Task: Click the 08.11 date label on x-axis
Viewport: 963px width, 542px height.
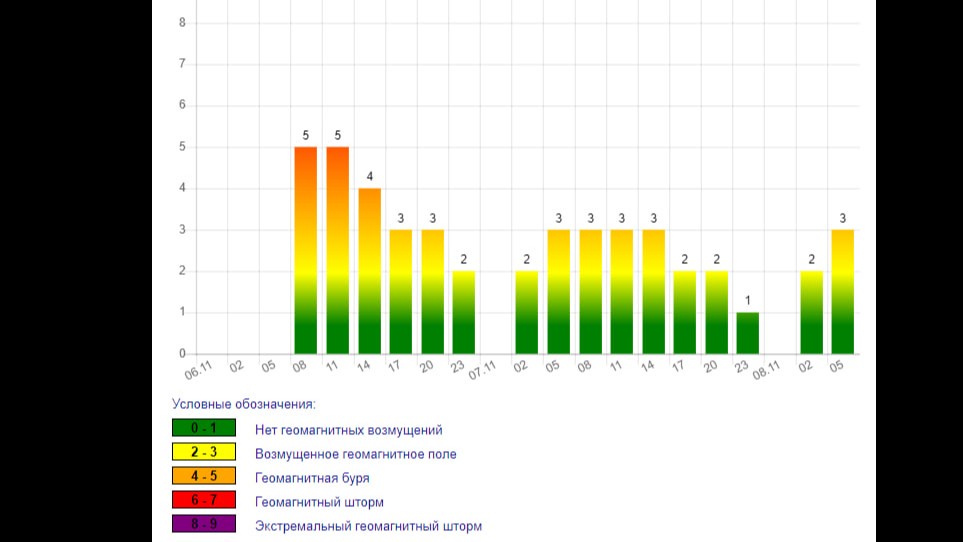Action: (767, 371)
